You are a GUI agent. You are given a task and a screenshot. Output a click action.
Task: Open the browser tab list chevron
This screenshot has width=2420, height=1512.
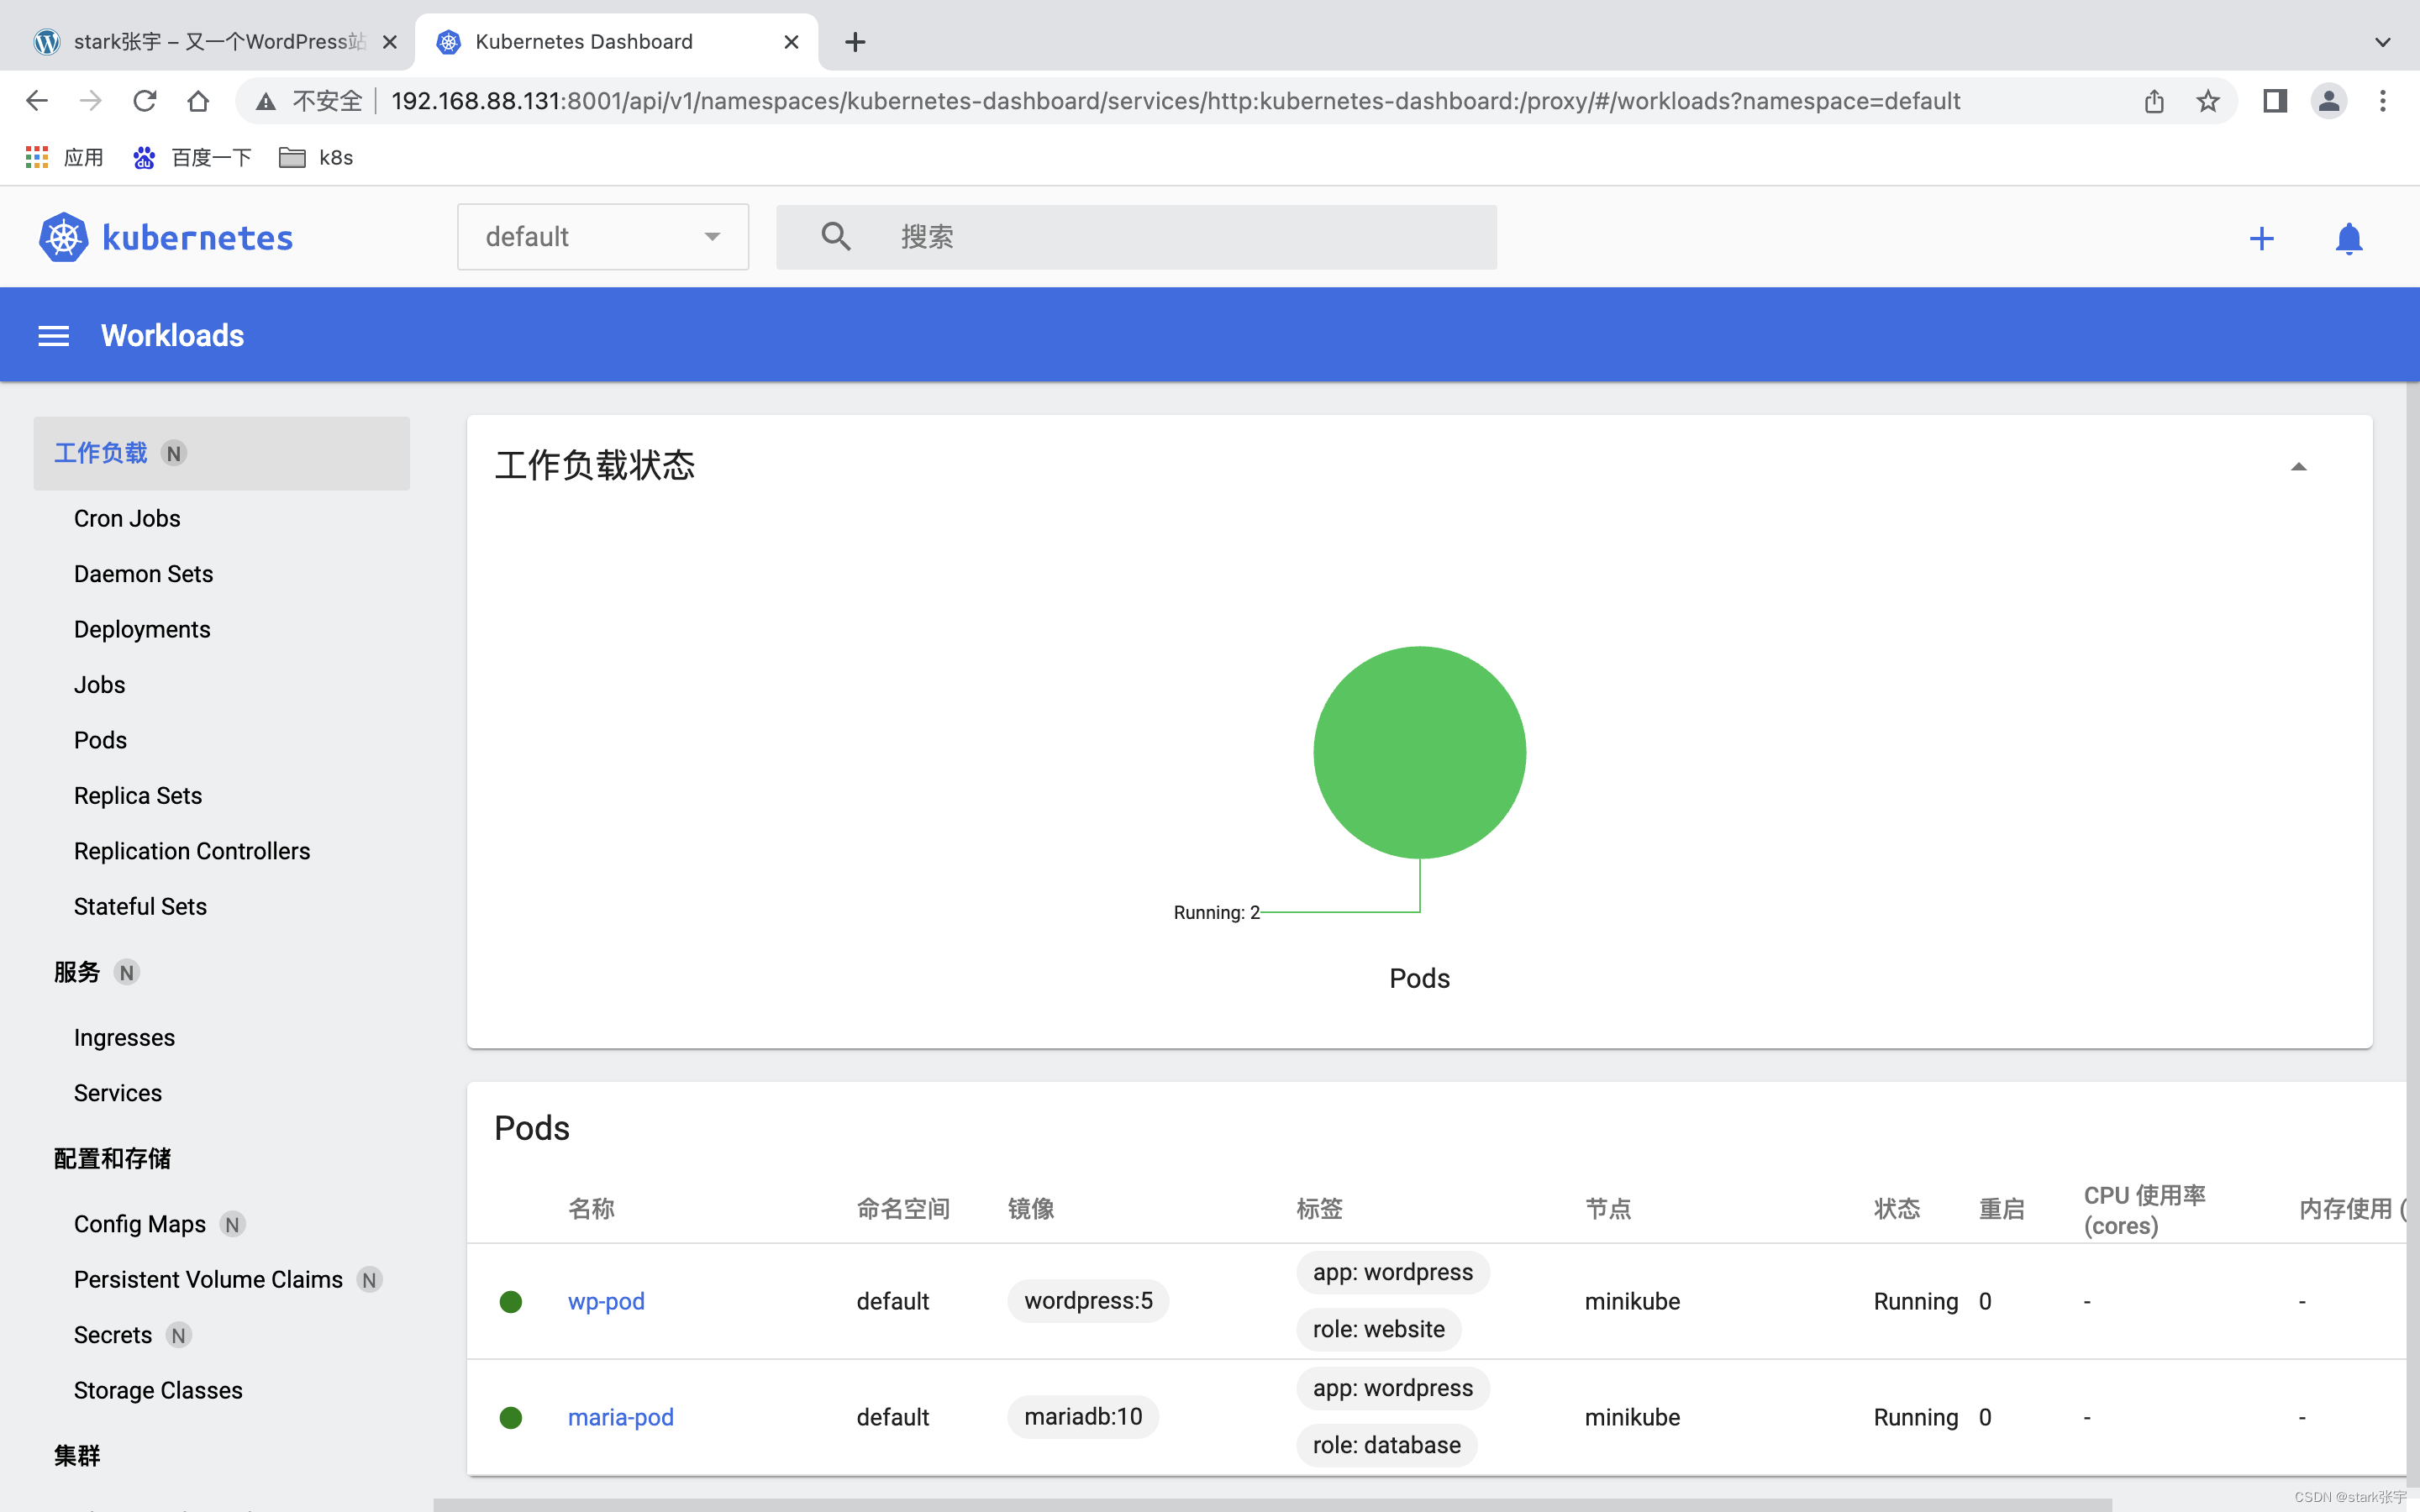click(2382, 42)
